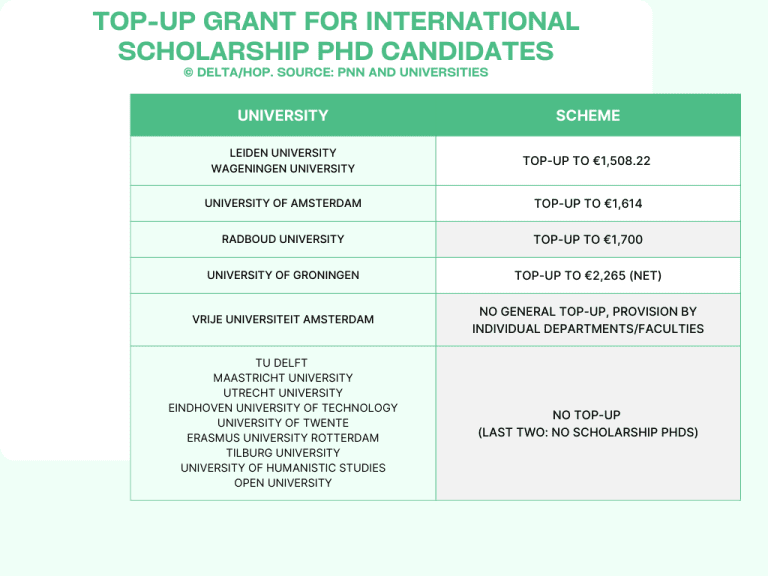Select the "Top-up to €1,700" cell

[588, 240]
